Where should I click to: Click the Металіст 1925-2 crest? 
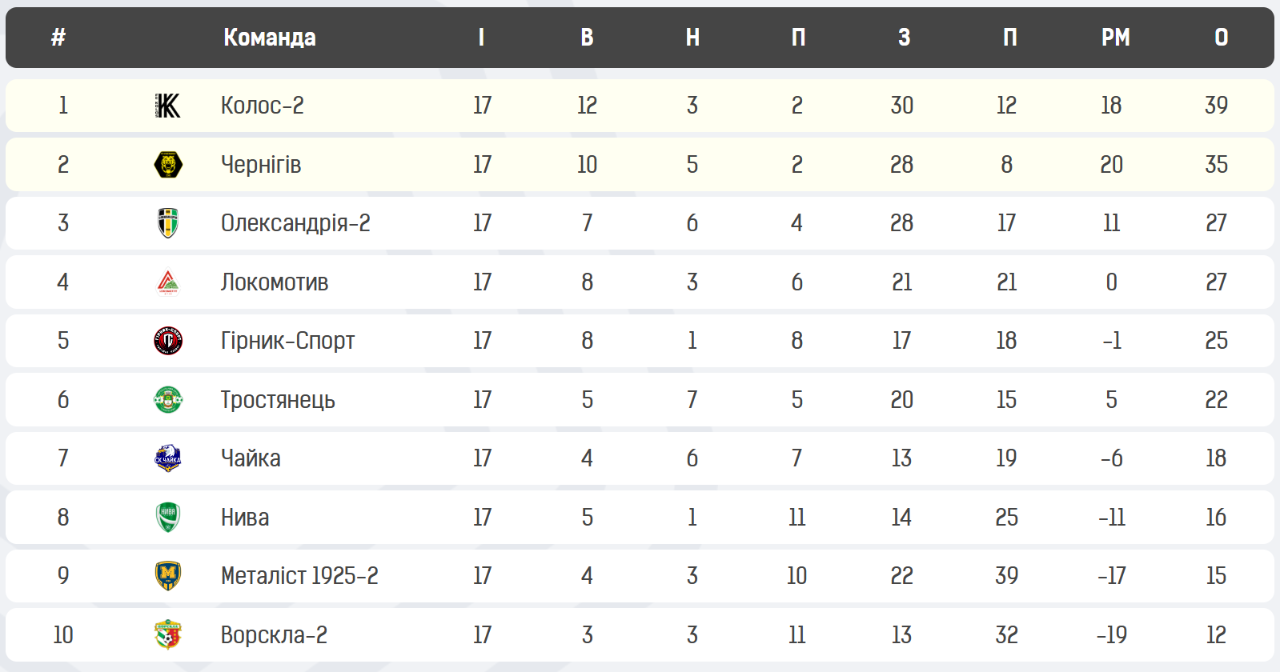[168, 576]
